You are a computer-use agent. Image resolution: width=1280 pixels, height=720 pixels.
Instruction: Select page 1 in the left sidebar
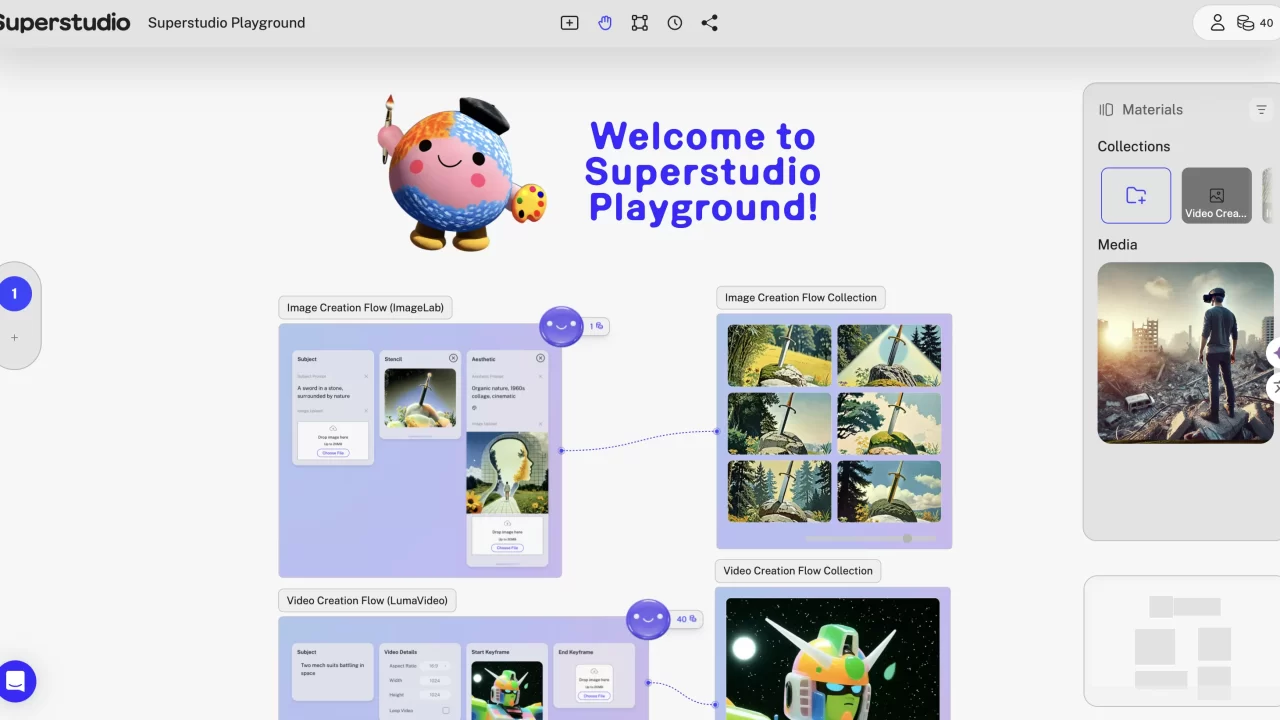15,294
